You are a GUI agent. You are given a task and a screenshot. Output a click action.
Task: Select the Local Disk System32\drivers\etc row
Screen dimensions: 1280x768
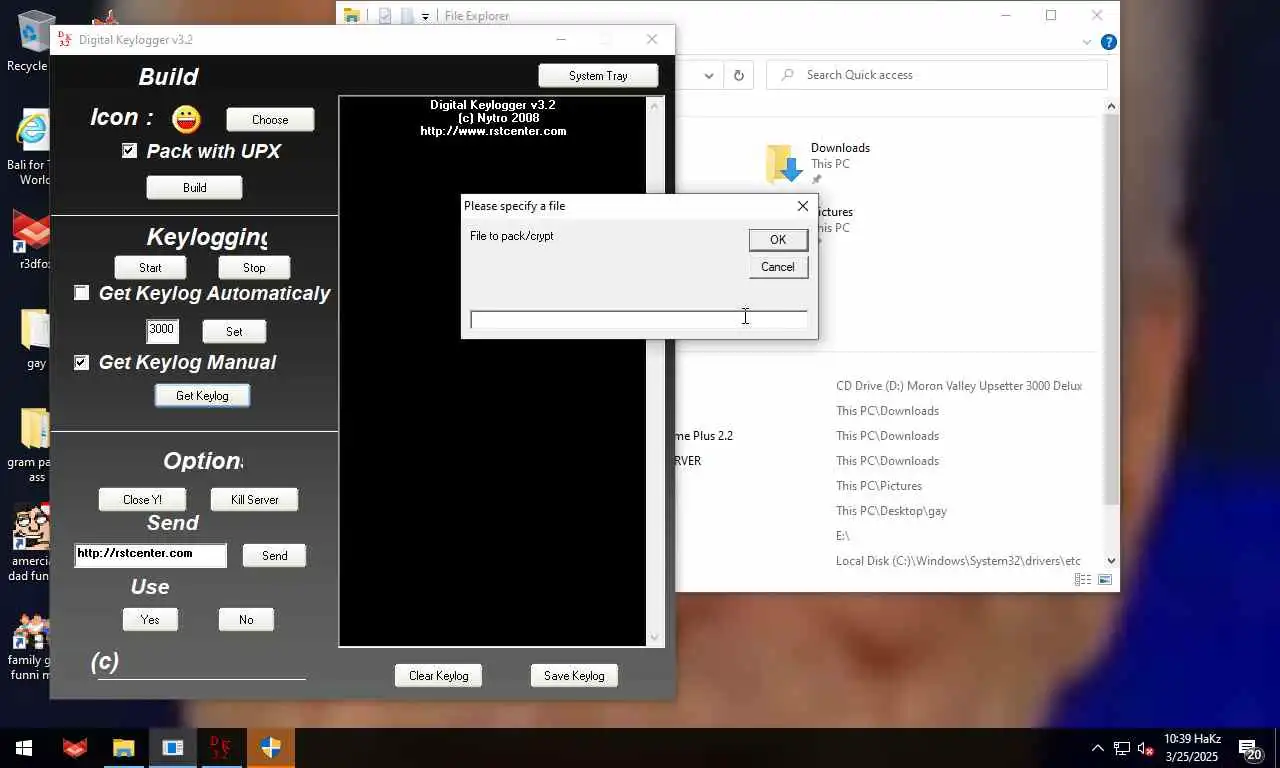pos(958,561)
